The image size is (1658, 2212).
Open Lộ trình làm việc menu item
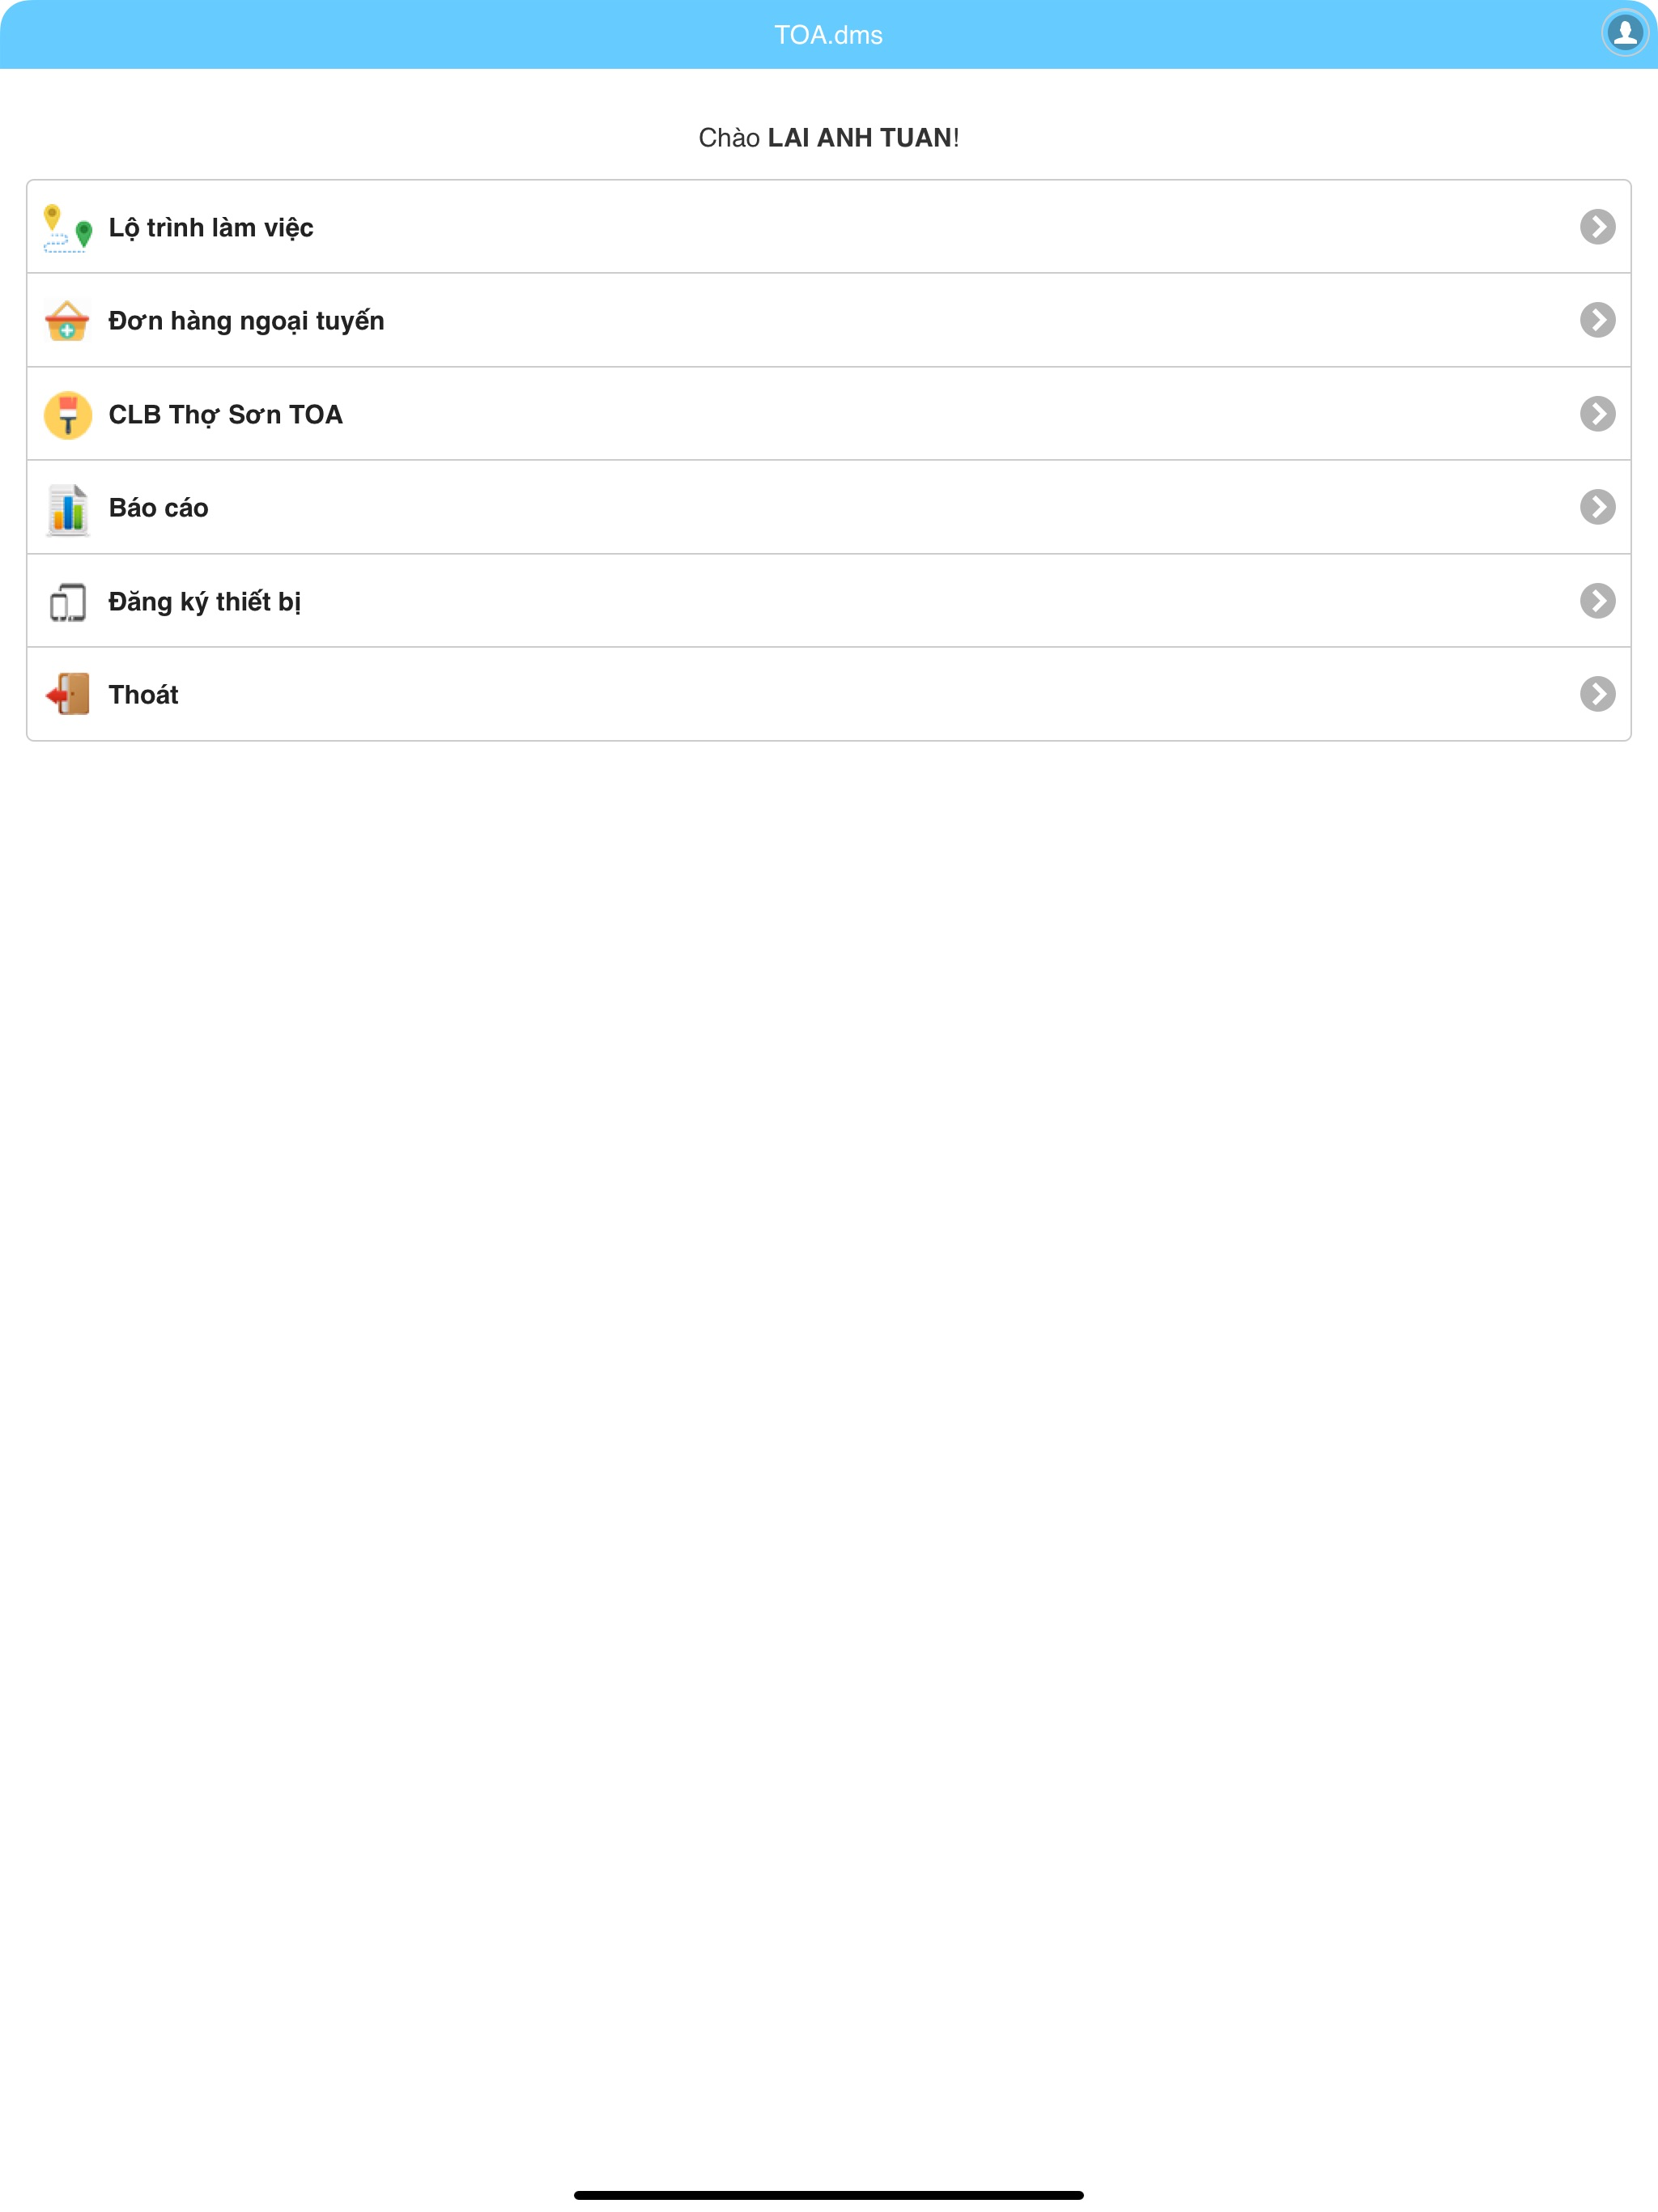(828, 227)
